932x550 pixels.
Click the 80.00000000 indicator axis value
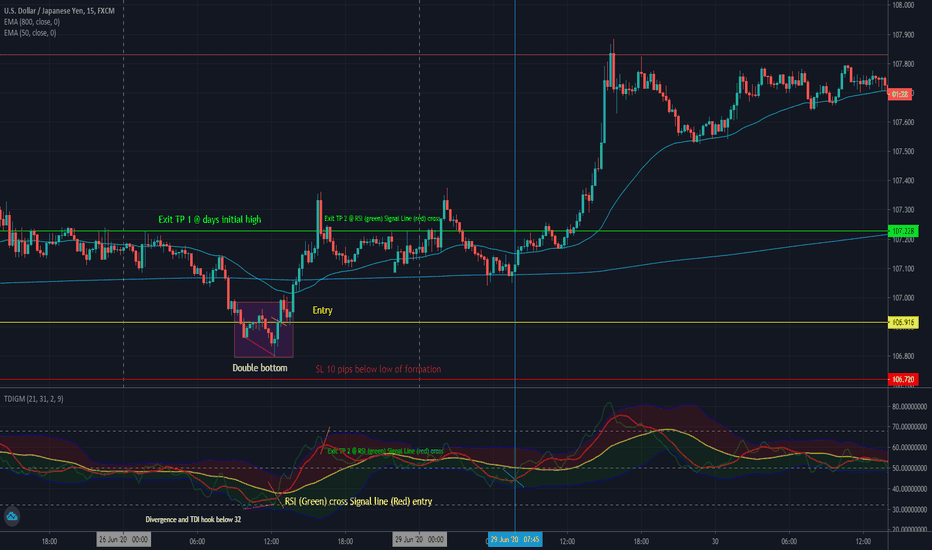tap(909, 407)
